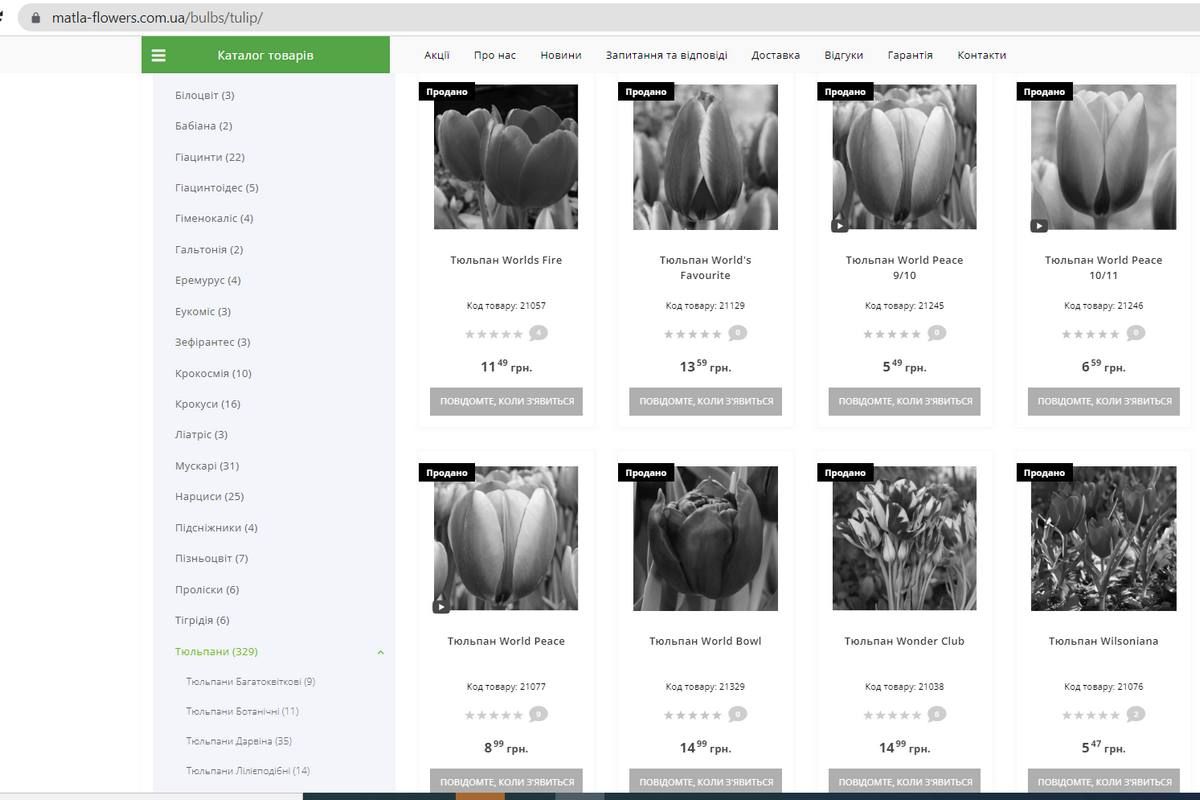
Task: Click the padlock icon in the address bar
Action: (x=37, y=18)
